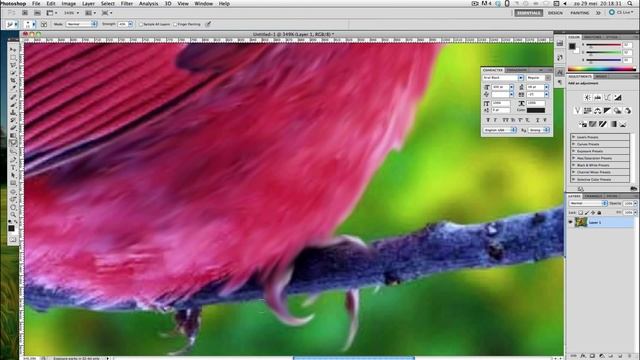The height and width of the screenshot is (360, 640).
Task: Open the Filter menu
Action: pyautogui.click(x=127, y=3)
